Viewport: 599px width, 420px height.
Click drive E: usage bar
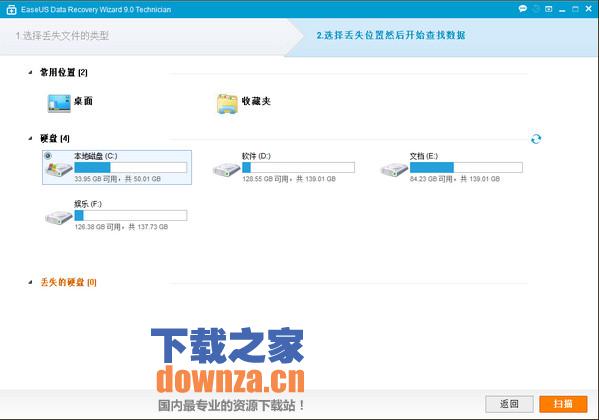[x=466, y=167]
